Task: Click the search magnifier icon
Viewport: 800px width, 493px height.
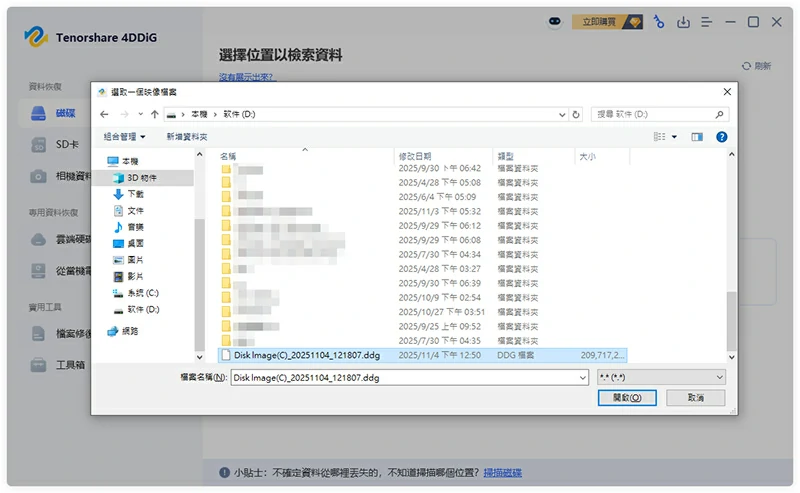Action: [719, 114]
